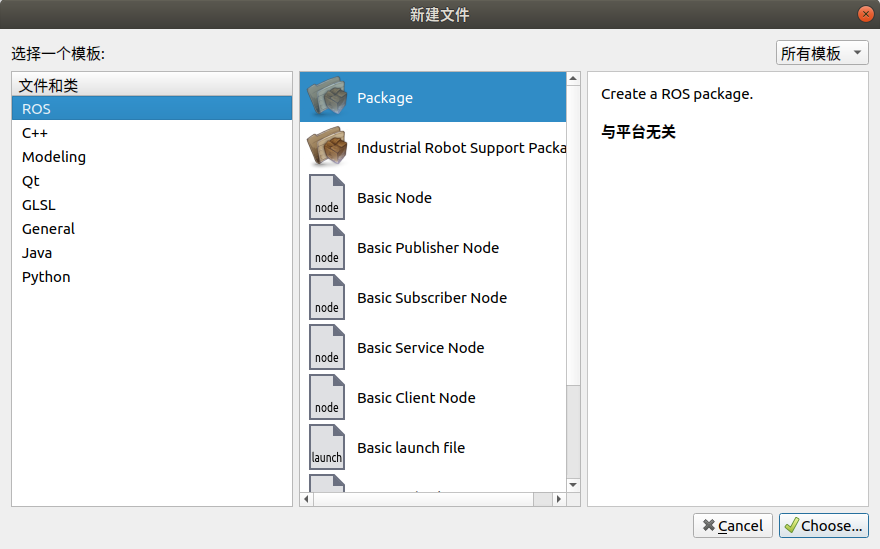Click the 文件和类 column header
880x549 pixels.
tap(152, 85)
